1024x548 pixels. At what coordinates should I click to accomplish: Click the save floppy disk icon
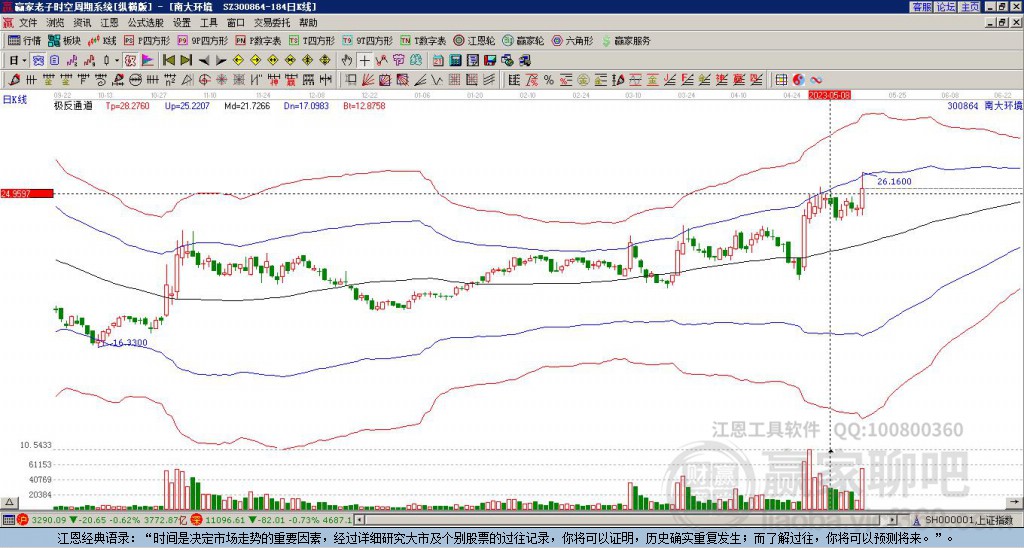pos(490,60)
